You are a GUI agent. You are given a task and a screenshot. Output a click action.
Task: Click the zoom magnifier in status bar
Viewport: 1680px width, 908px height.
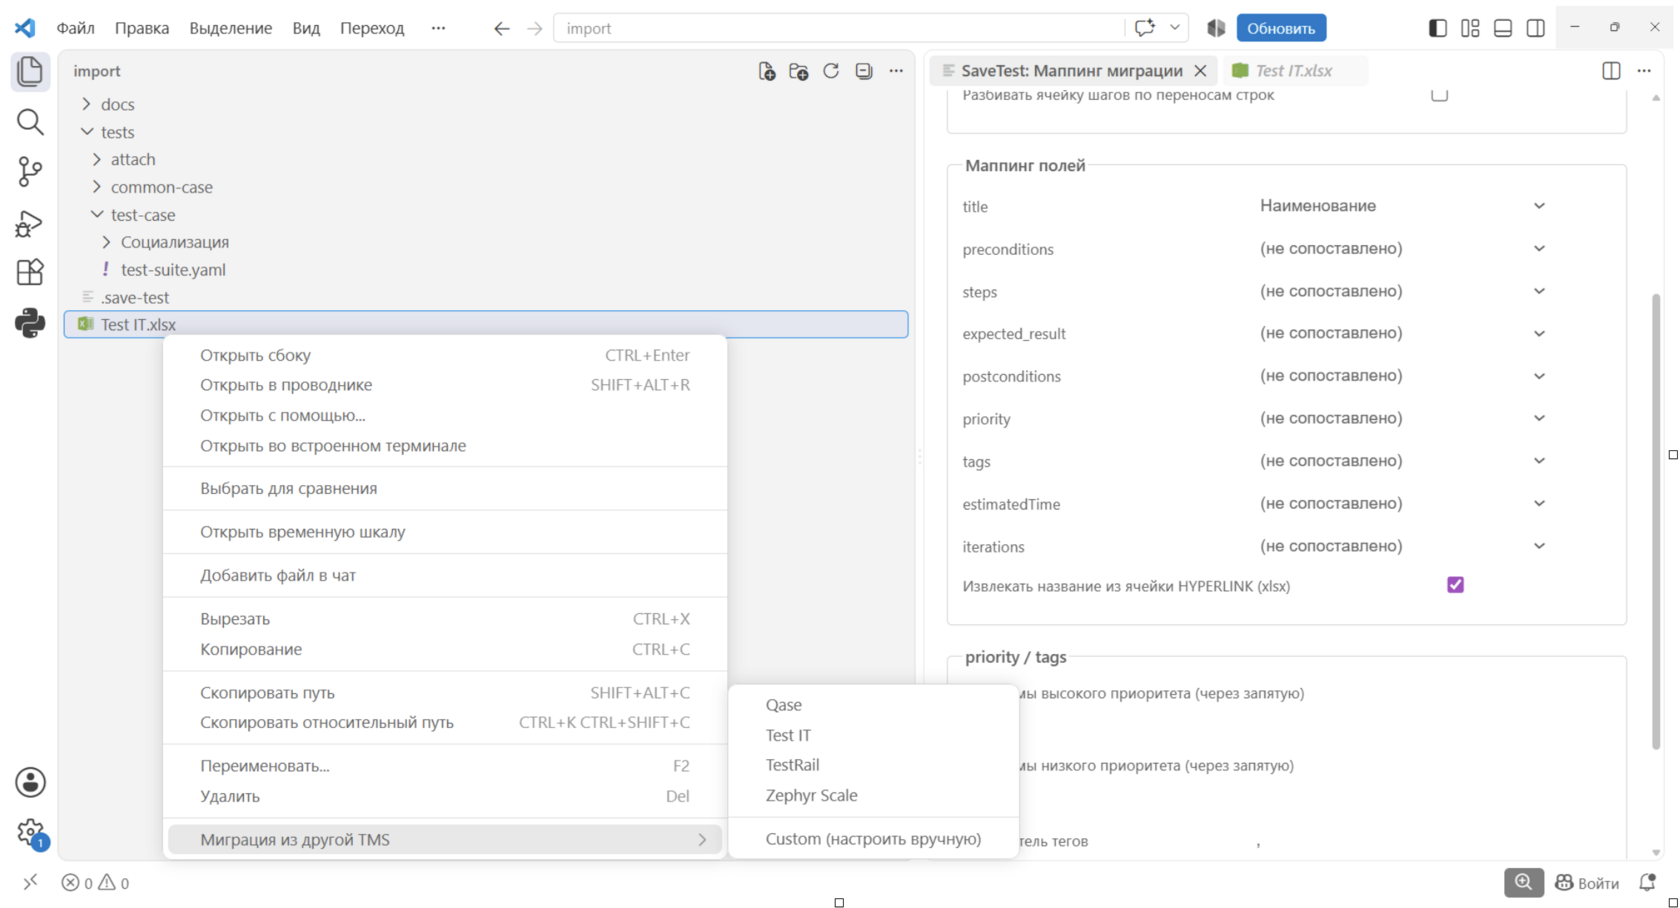[x=1523, y=882]
